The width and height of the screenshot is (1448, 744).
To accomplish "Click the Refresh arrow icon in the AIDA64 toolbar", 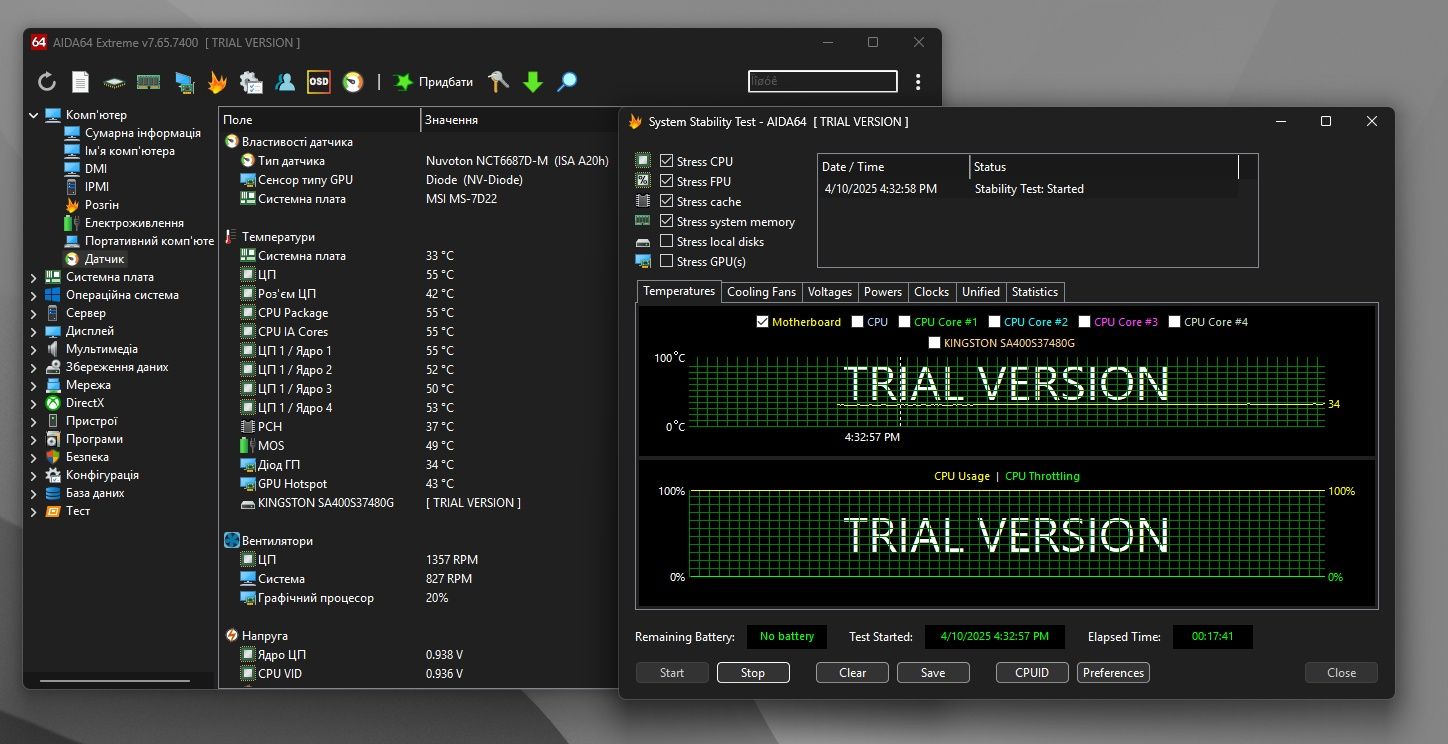I will pyautogui.click(x=47, y=82).
